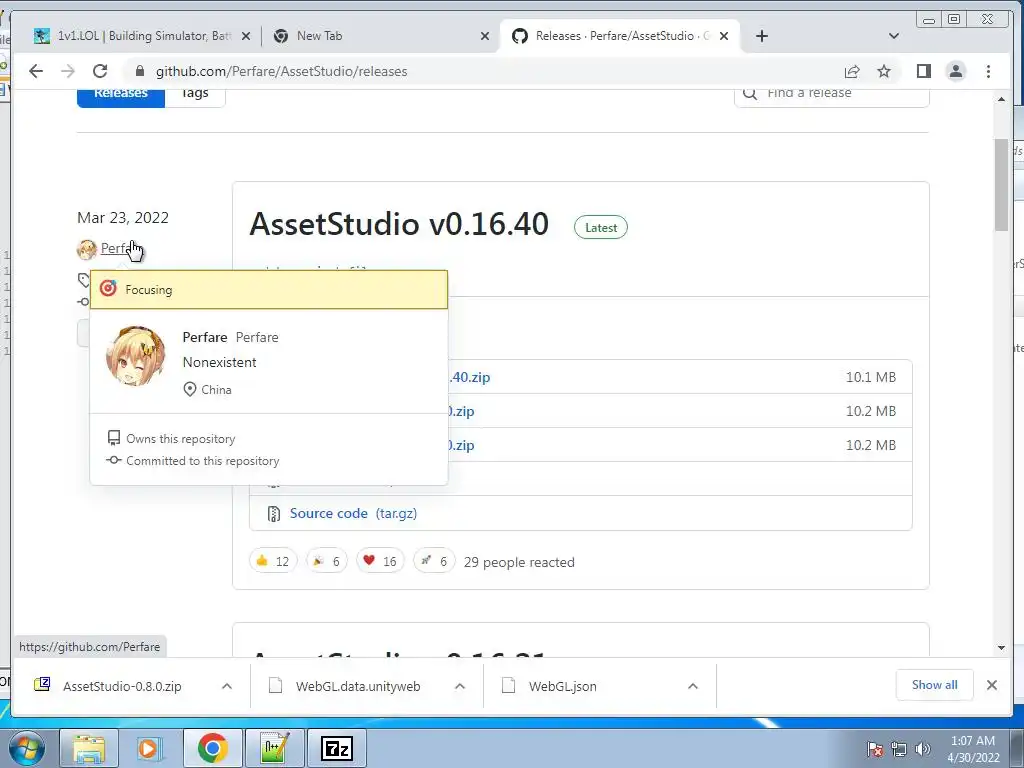Click the vertical scrollbar thumb

1001,185
